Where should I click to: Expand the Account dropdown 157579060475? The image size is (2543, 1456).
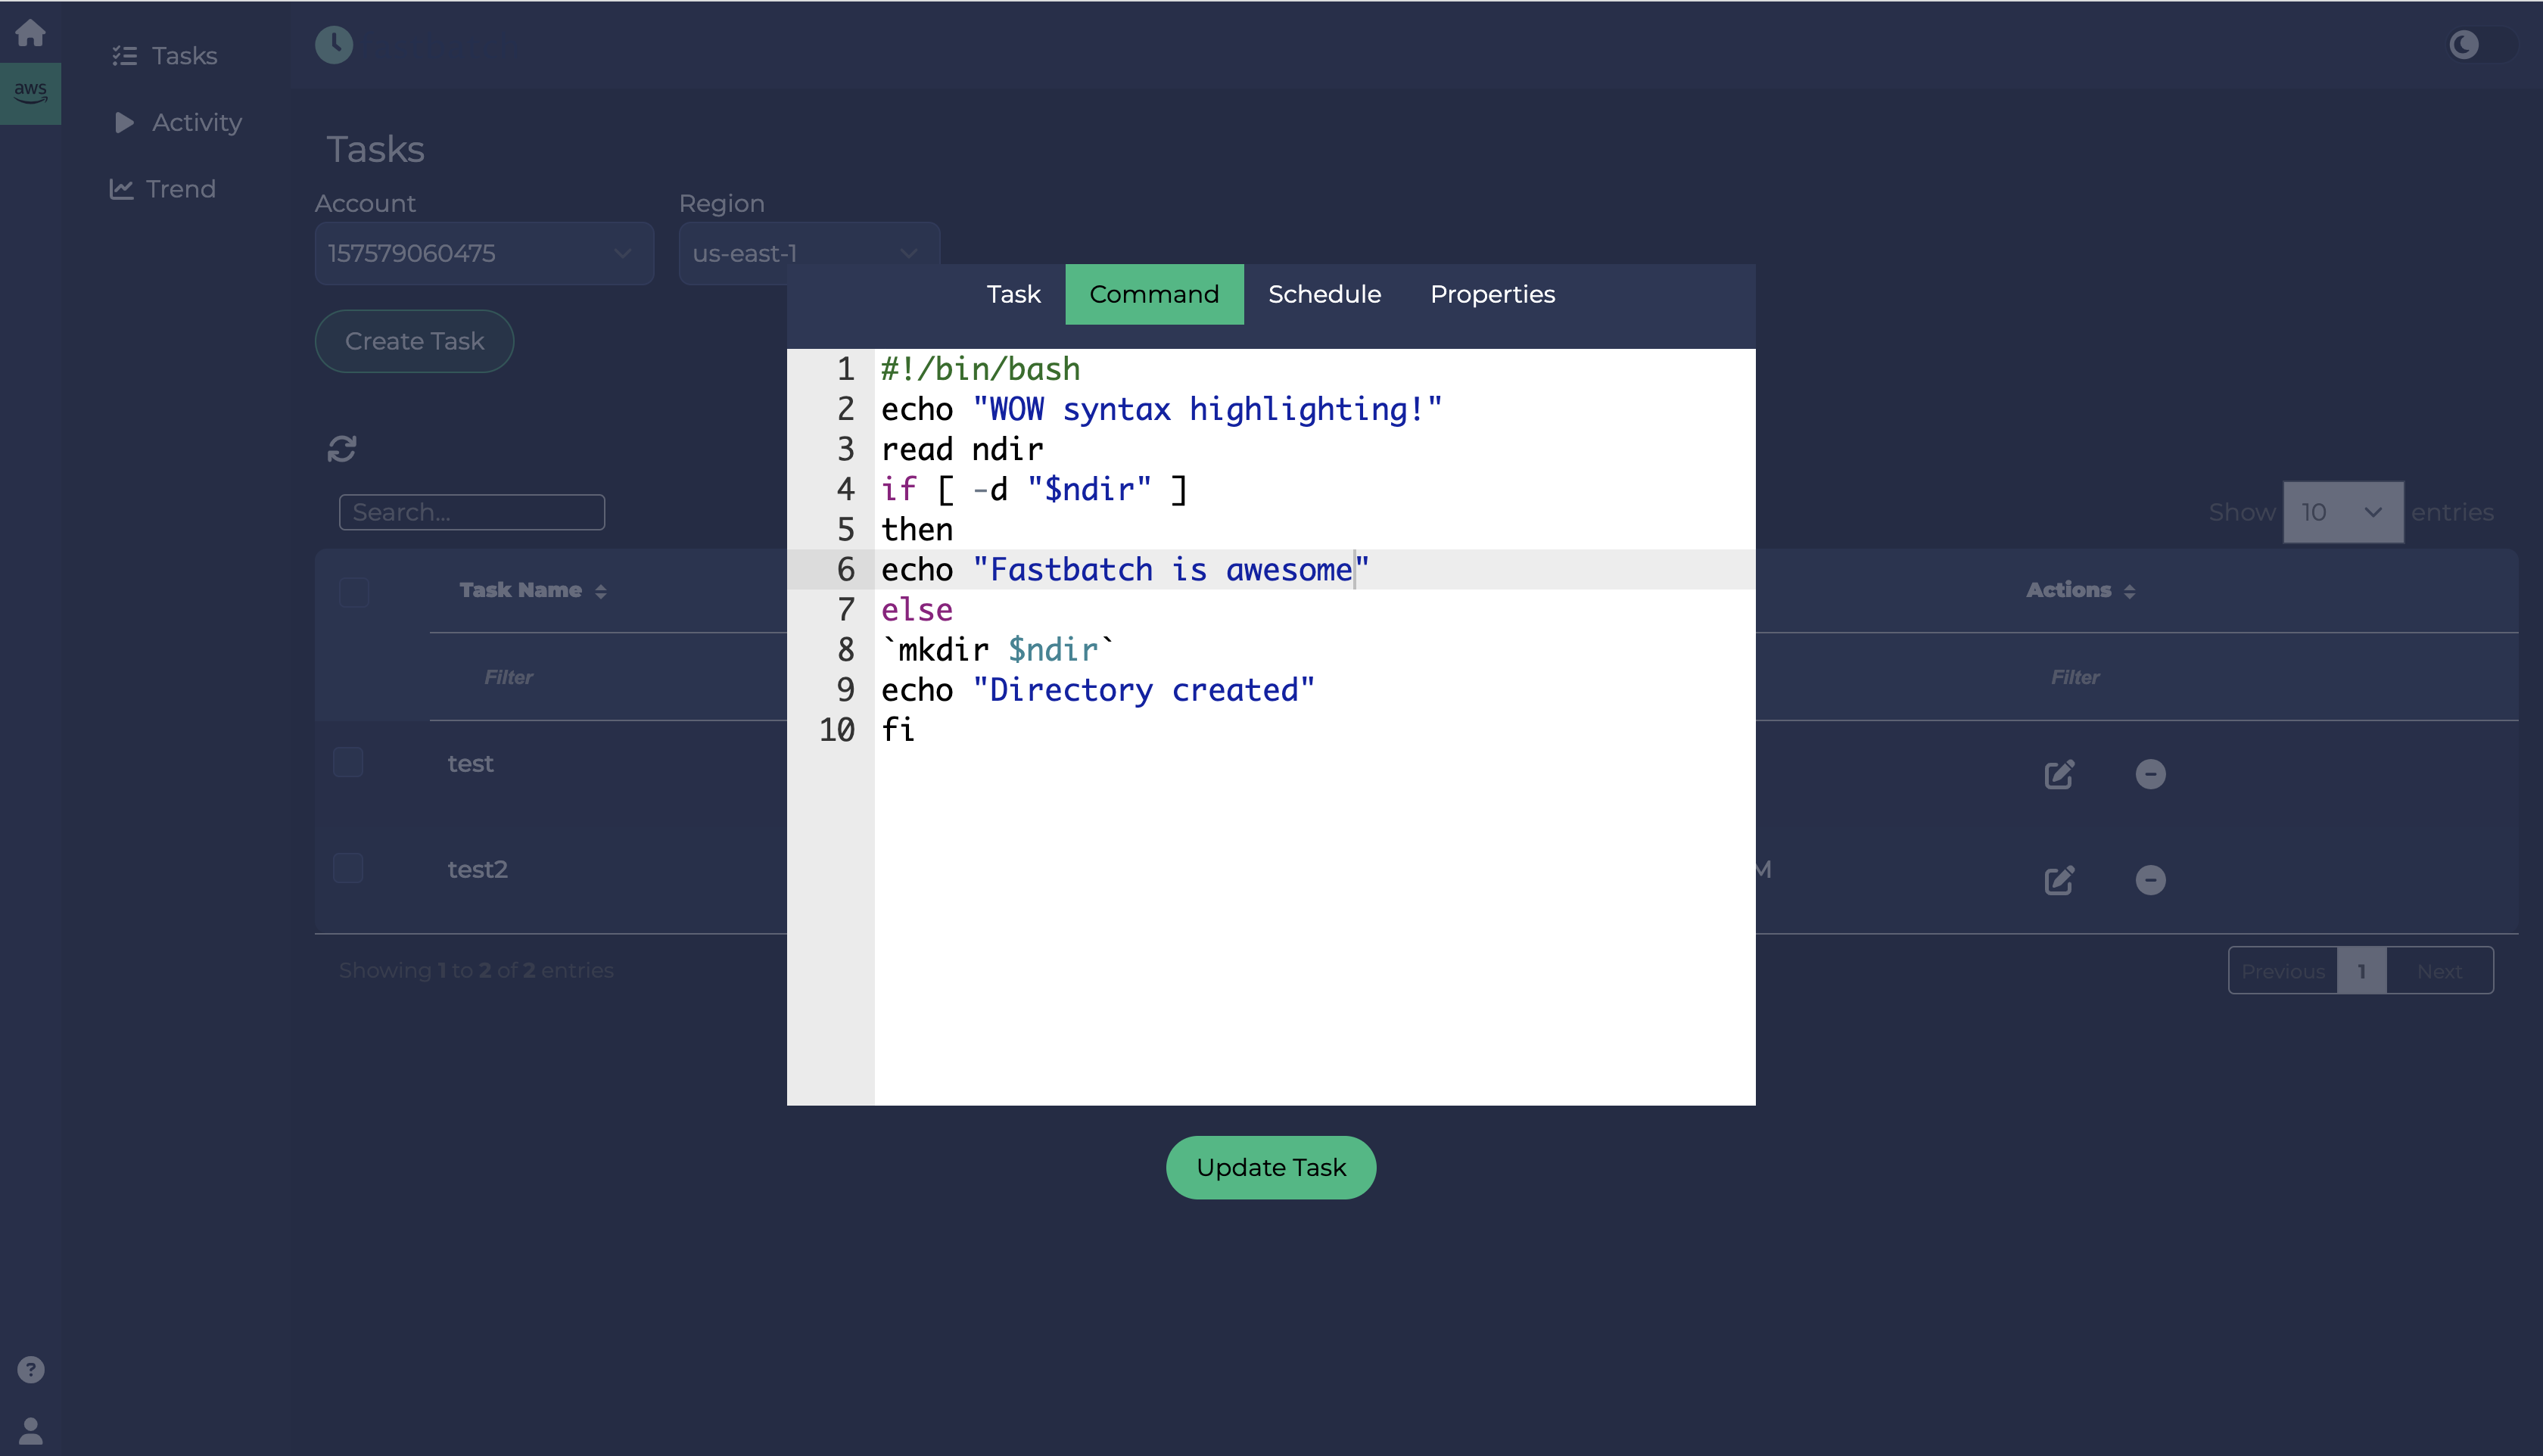coord(484,253)
